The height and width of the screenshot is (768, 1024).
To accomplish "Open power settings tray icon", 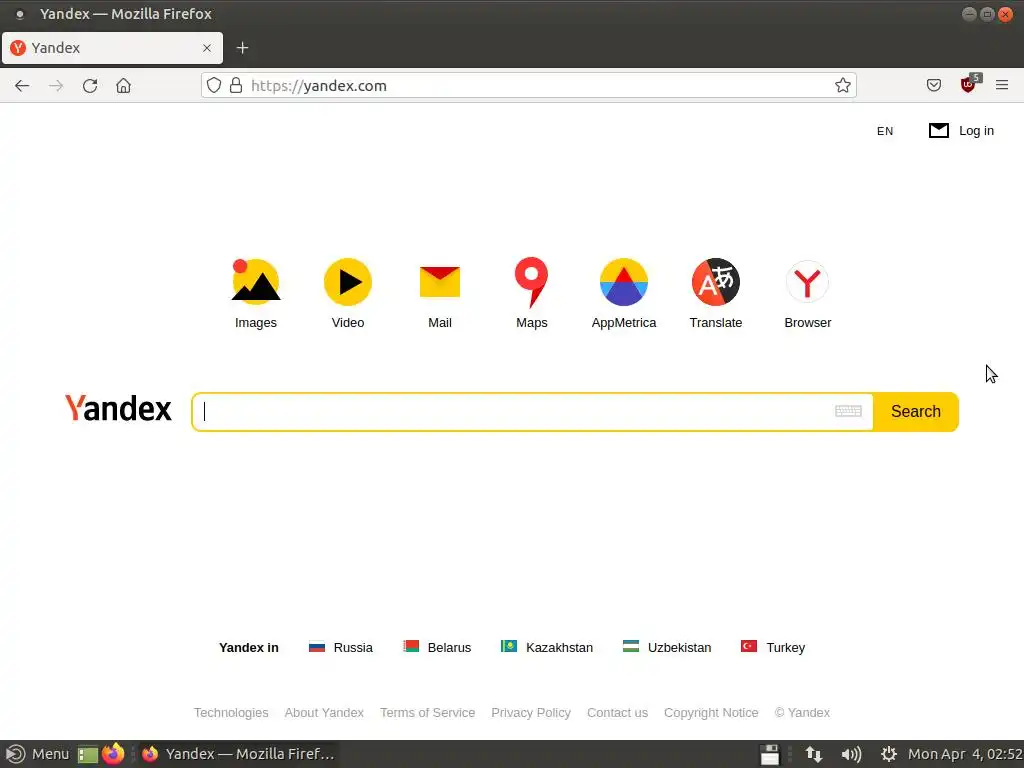I will click(x=888, y=754).
